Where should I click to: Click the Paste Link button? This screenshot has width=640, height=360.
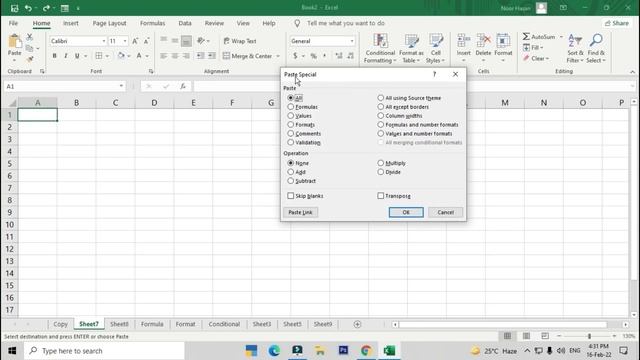click(300, 212)
